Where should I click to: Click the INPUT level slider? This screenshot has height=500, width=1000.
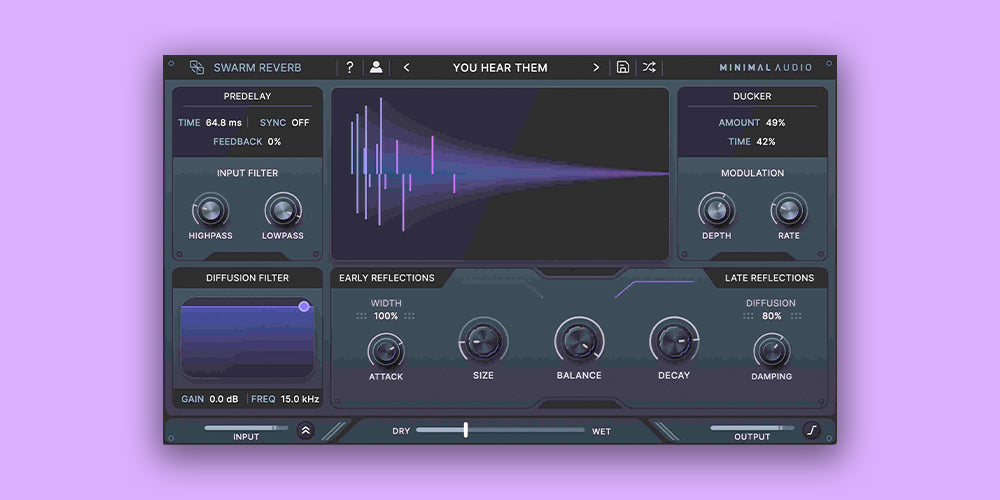pyautogui.click(x=246, y=428)
